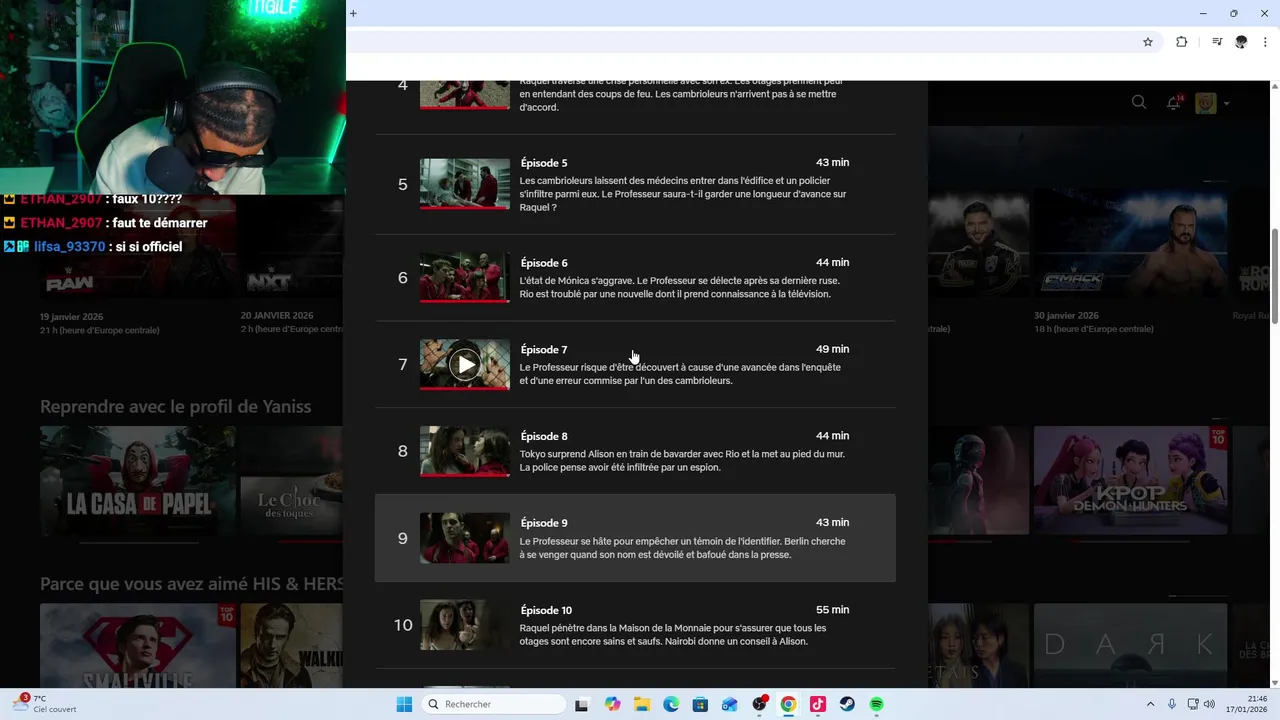This screenshot has height=720, width=1280.
Task: Open the network status tray icon
Action: (1194, 704)
